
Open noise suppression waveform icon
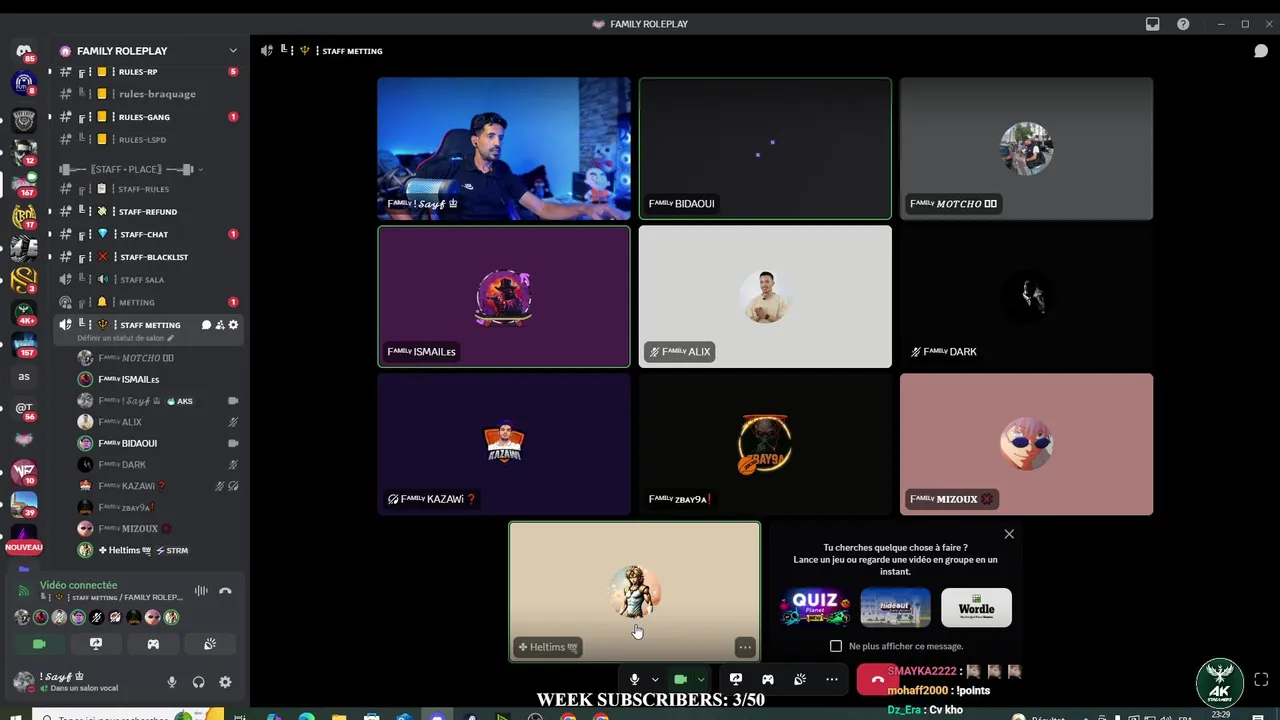tap(201, 591)
